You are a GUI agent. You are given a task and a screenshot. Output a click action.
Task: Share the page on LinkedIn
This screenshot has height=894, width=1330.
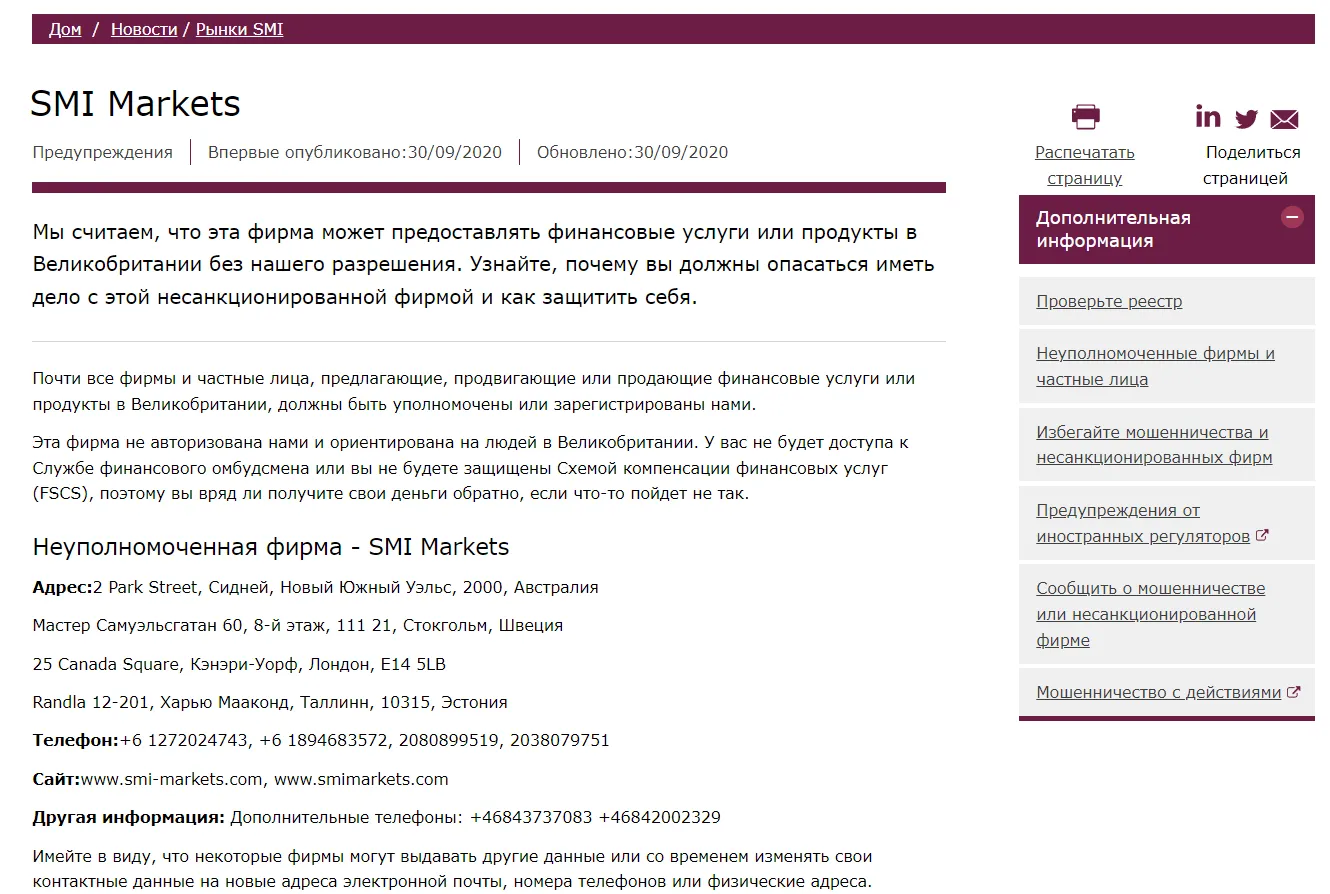pyautogui.click(x=1208, y=117)
